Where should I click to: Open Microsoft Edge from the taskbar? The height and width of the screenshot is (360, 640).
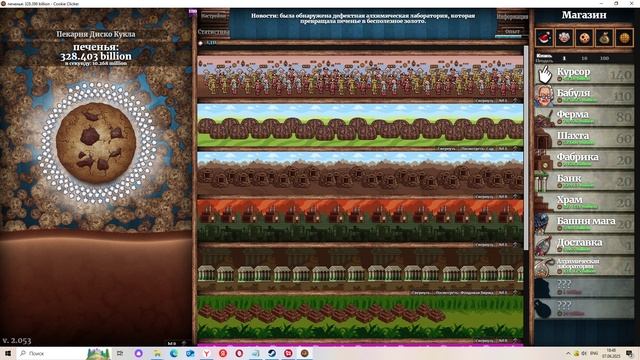[174, 353]
